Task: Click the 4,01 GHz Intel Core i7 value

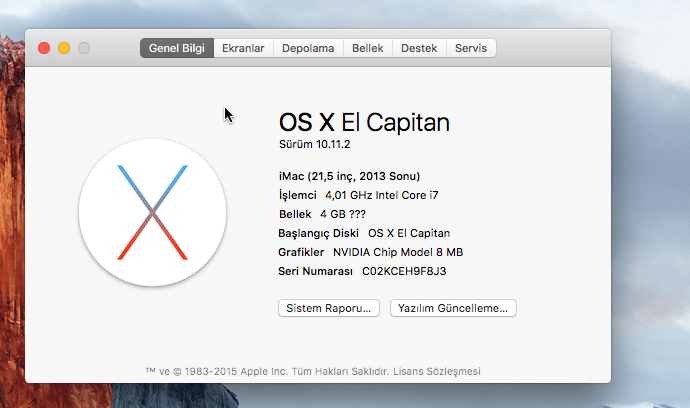Action: click(382, 195)
